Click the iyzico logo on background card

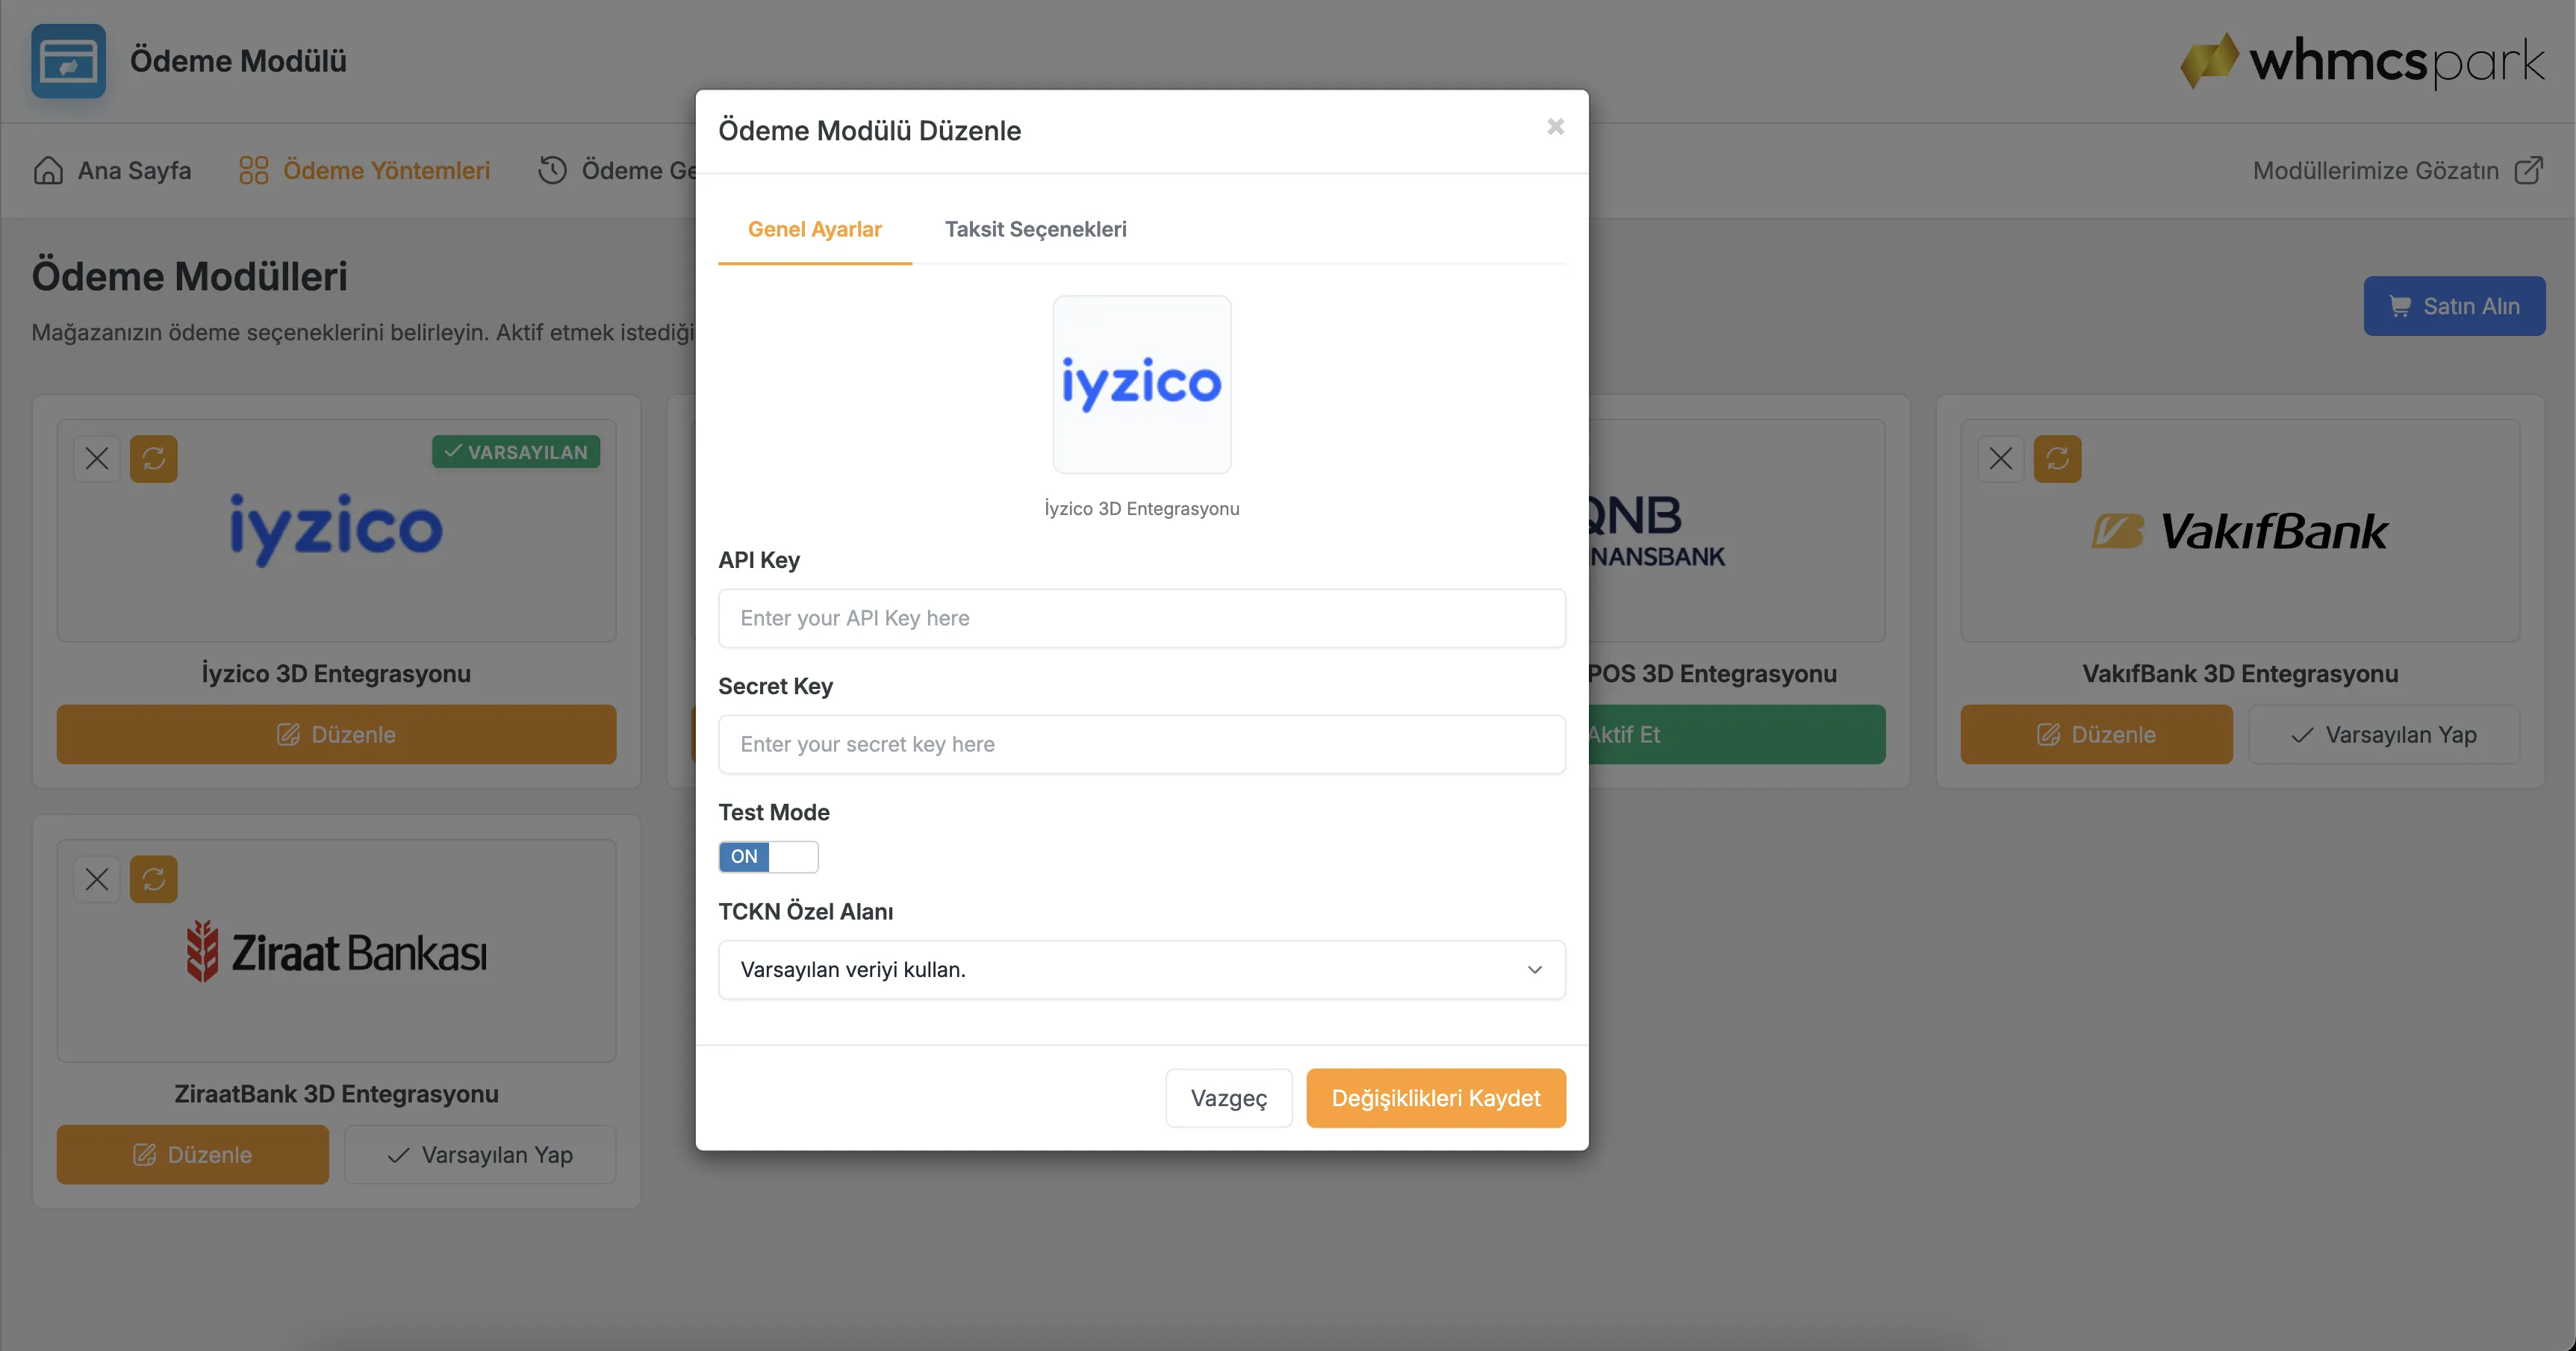coord(336,529)
